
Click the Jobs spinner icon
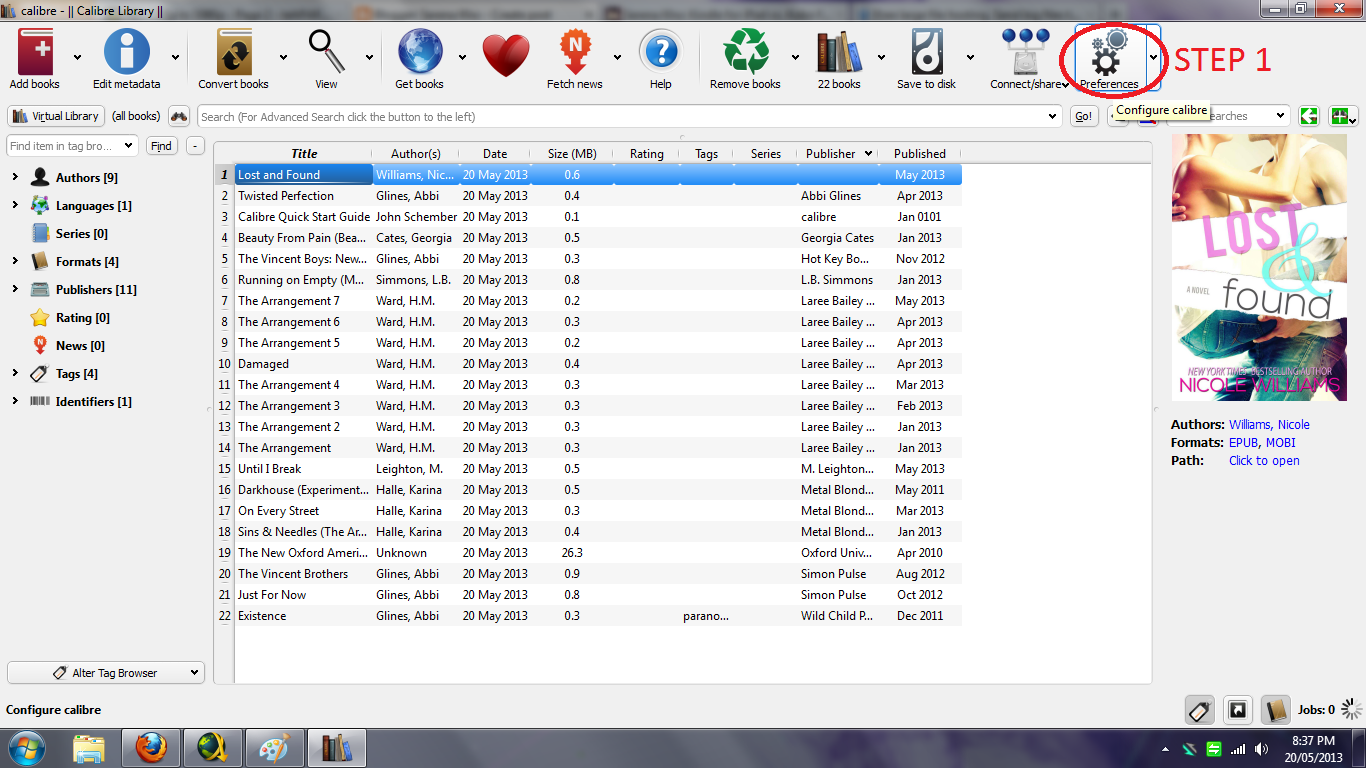[x=1351, y=710]
